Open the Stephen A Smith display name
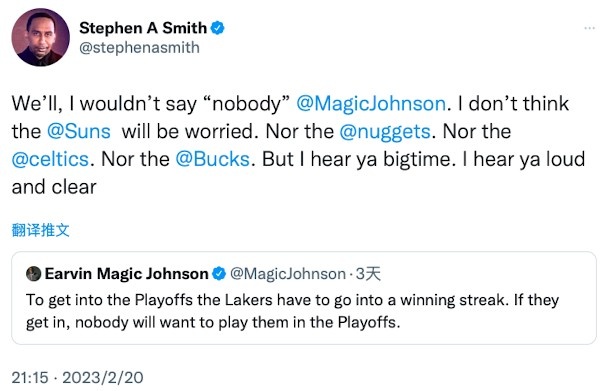This screenshot has width=609, height=391. [x=143, y=28]
